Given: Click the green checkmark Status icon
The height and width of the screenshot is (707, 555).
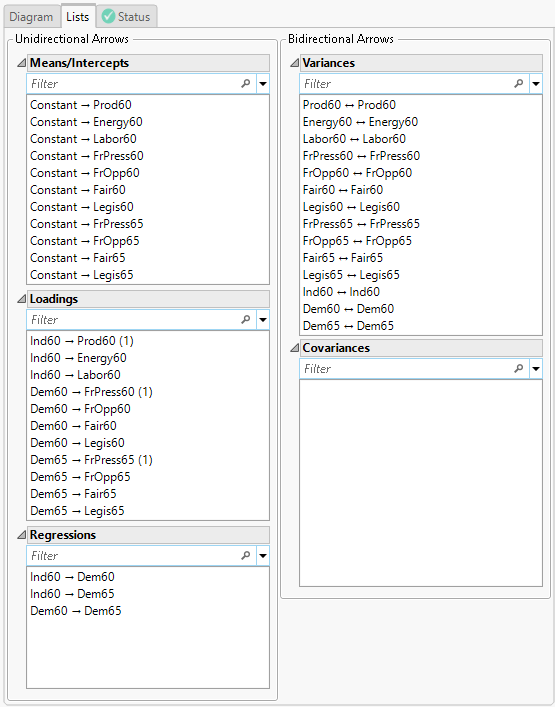Looking at the screenshot, I should [x=108, y=17].
